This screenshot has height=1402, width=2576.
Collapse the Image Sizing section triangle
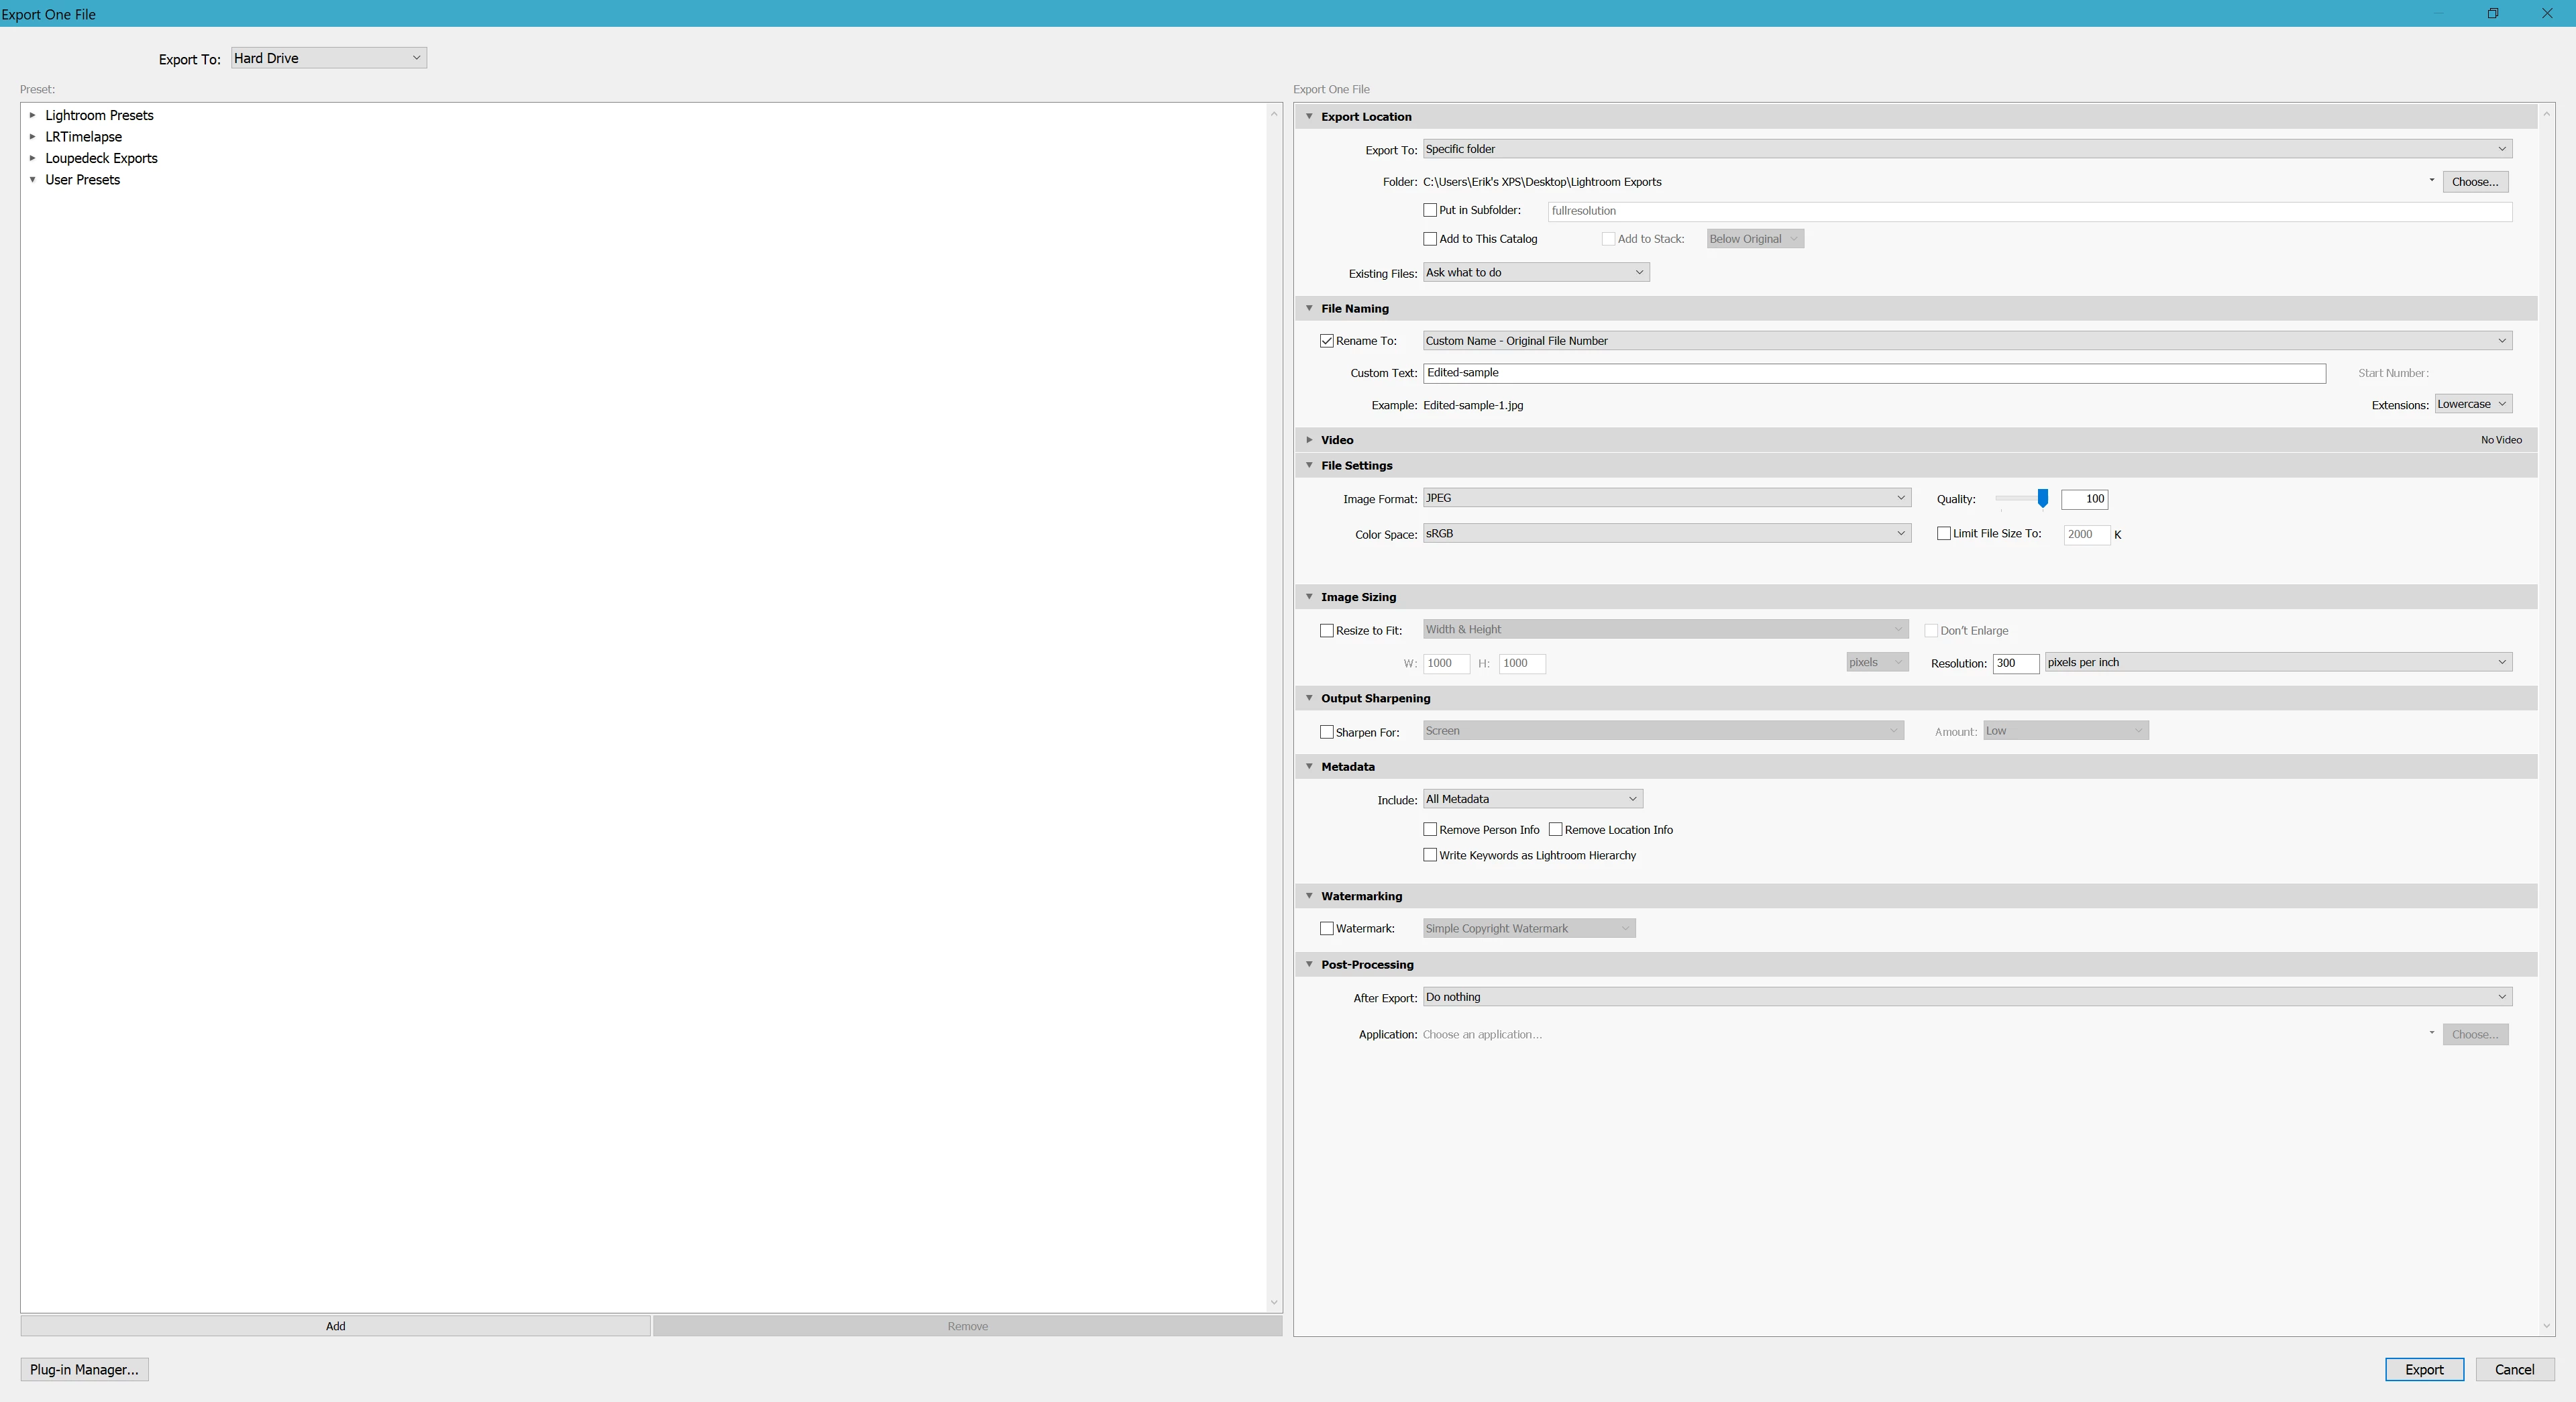1309,597
